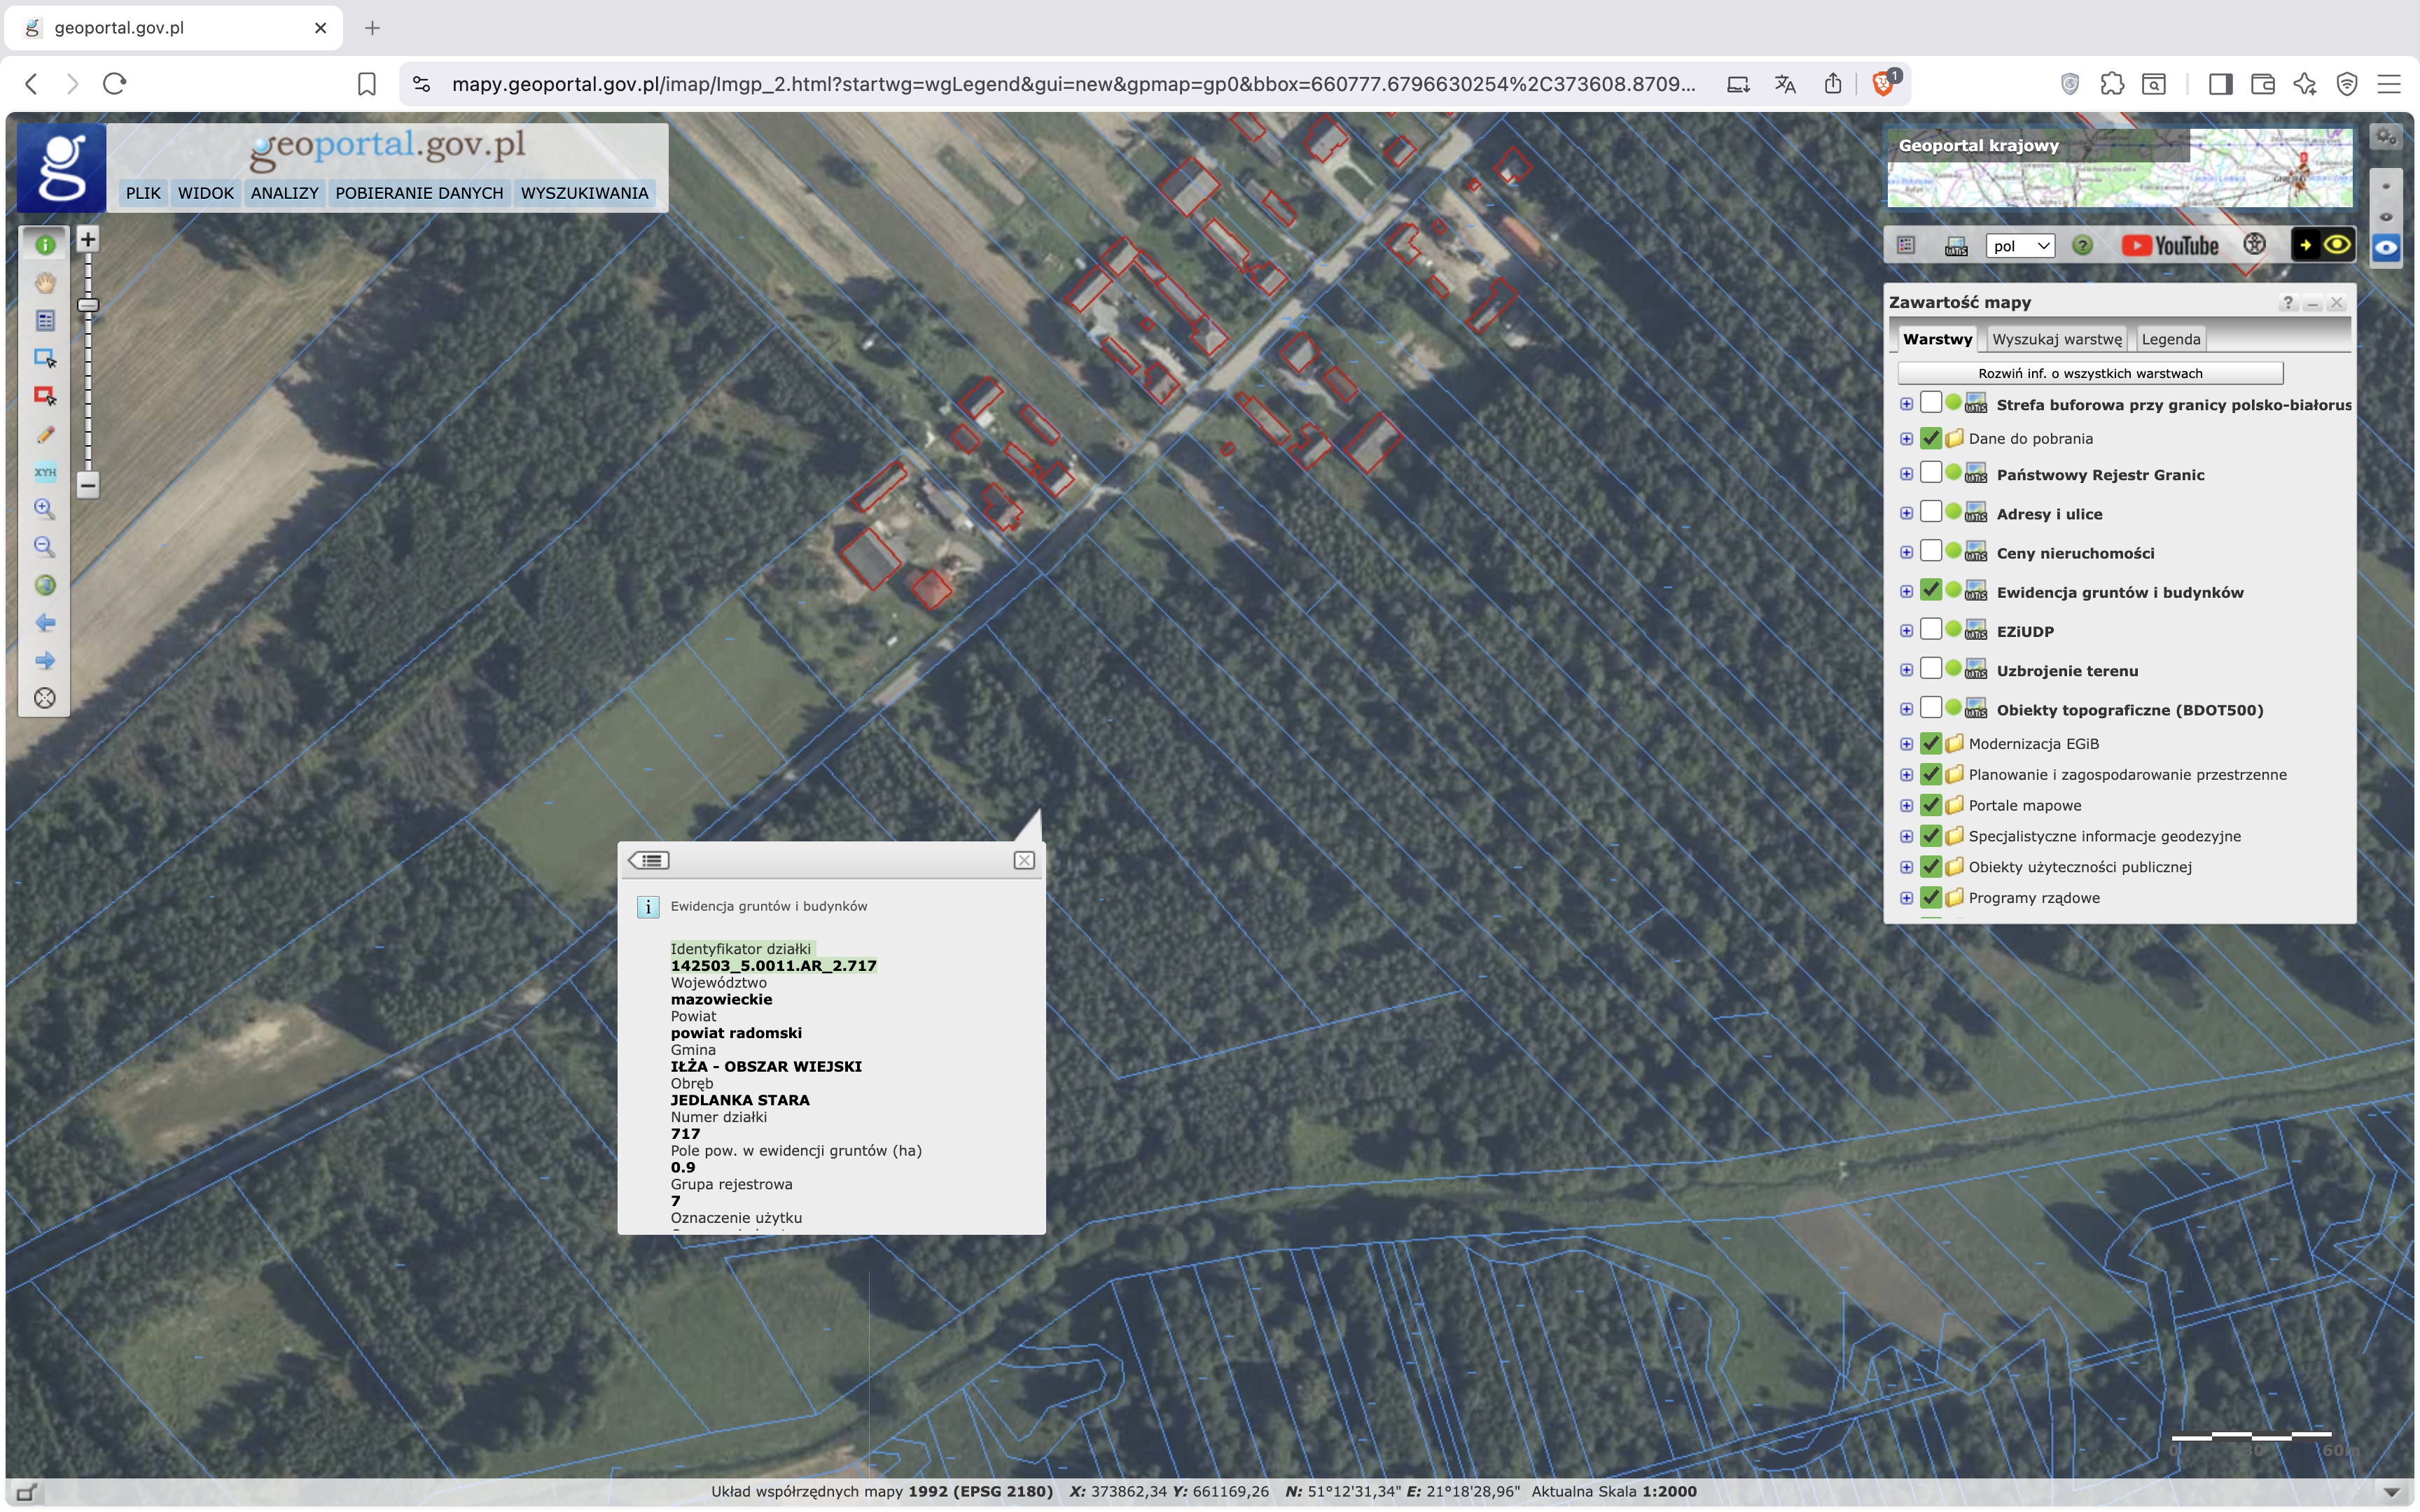
Task: Click Rozwiń inf. o wszystkich warstwach button
Action: click(2090, 373)
